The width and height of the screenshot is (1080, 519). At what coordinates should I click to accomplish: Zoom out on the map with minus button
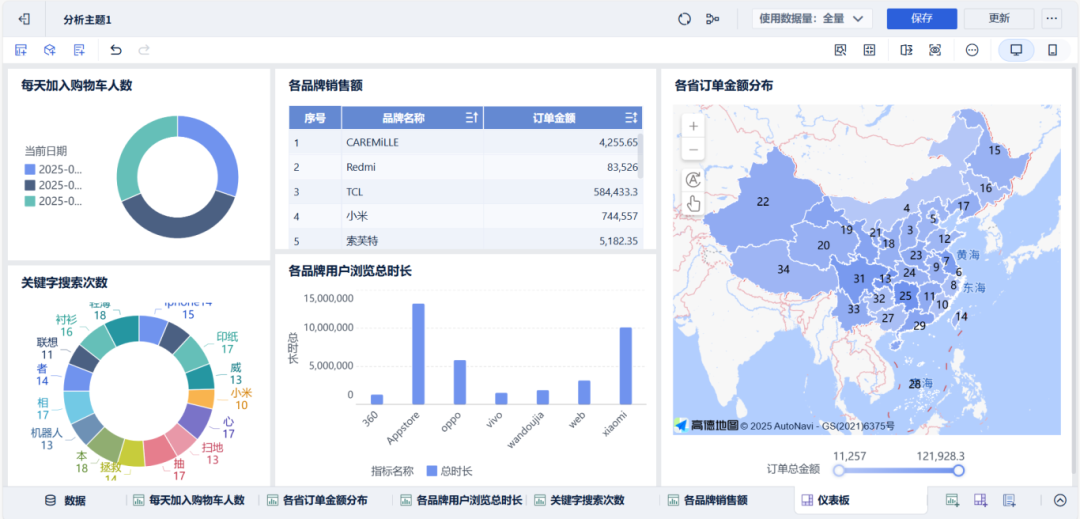click(x=693, y=150)
